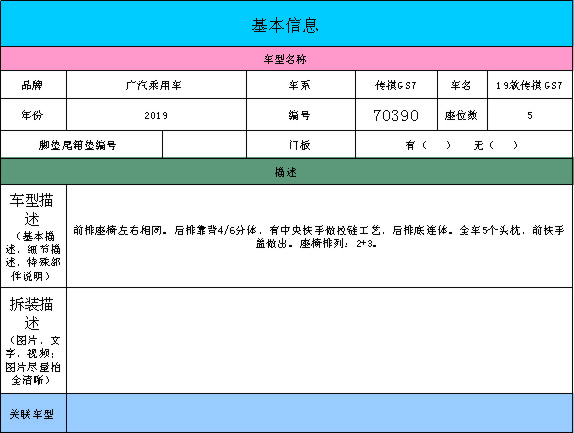Click the 座位数 label cell

[x=462, y=115]
